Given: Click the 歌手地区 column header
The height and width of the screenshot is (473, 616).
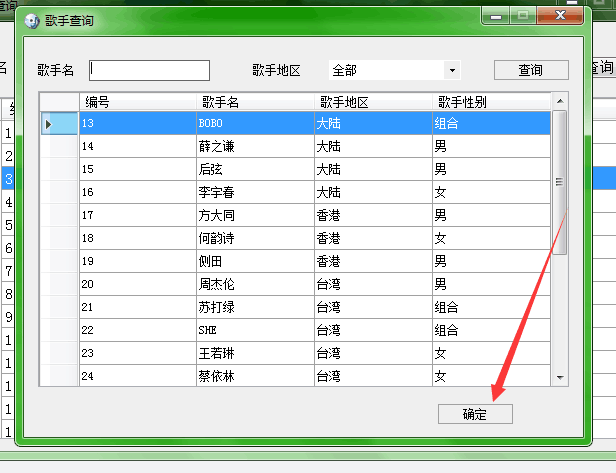Looking at the screenshot, I should point(373,102).
